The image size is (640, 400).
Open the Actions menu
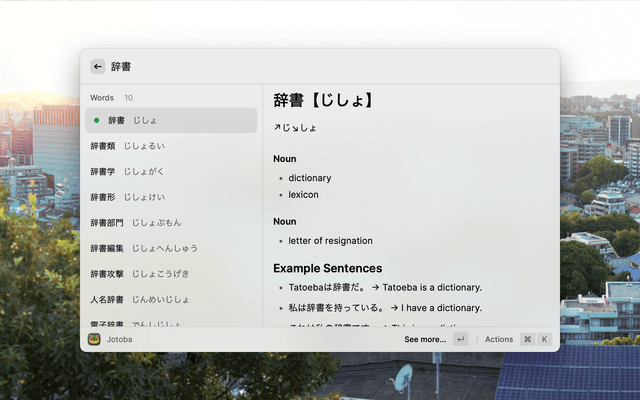click(498, 339)
